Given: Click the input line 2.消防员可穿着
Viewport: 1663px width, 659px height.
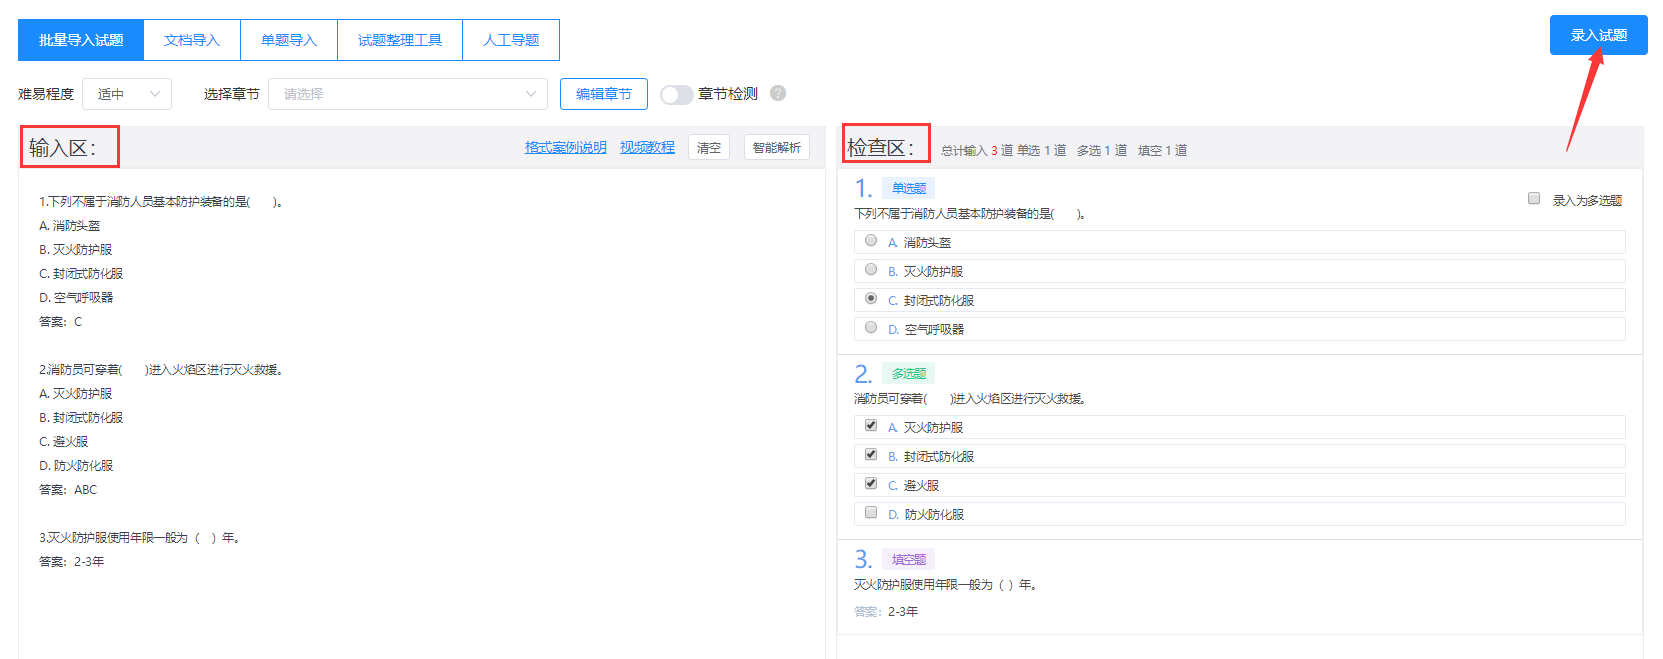Looking at the screenshot, I should [x=161, y=370].
